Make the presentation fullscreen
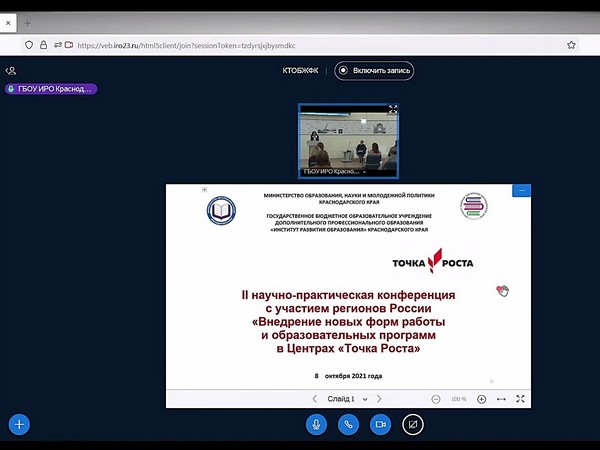Image resolution: width=600 pixels, height=450 pixels. pos(520,399)
